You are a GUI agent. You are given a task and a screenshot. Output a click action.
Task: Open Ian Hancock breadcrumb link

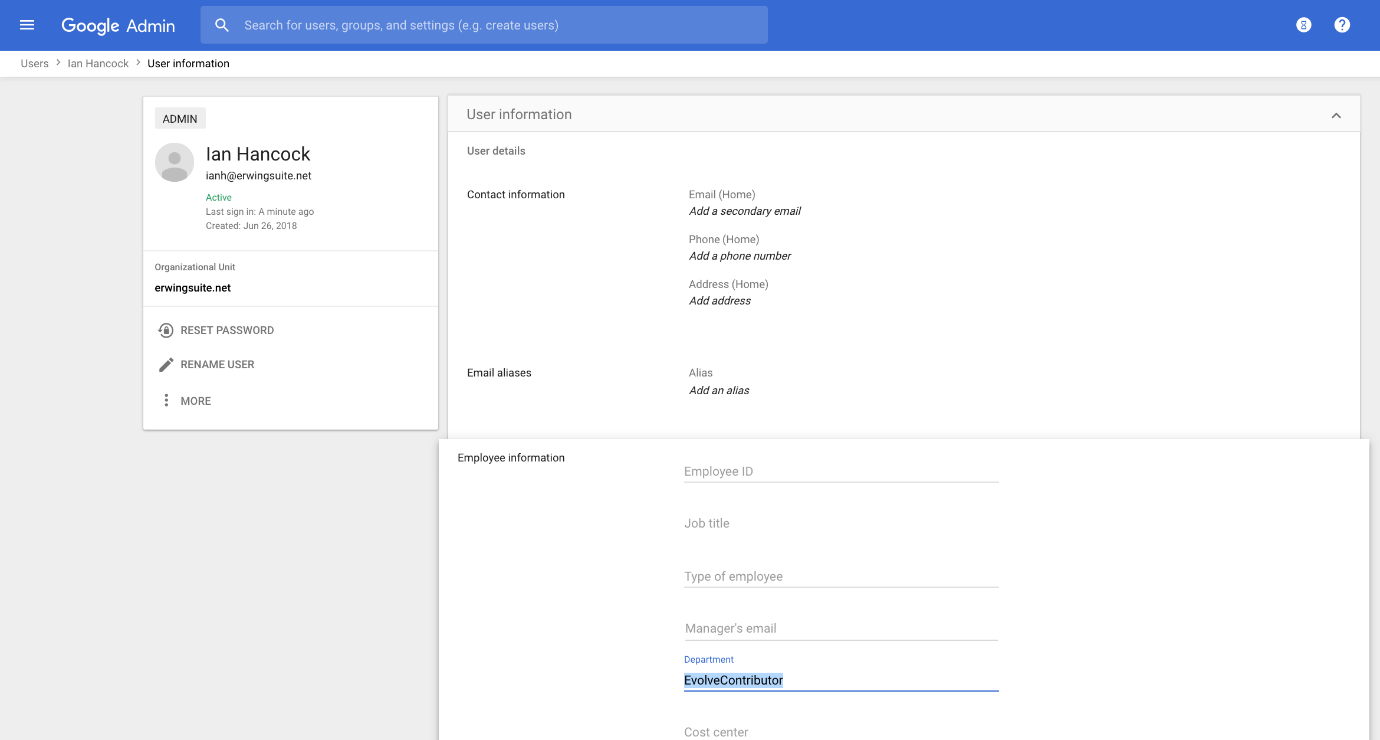tap(98, 64)
